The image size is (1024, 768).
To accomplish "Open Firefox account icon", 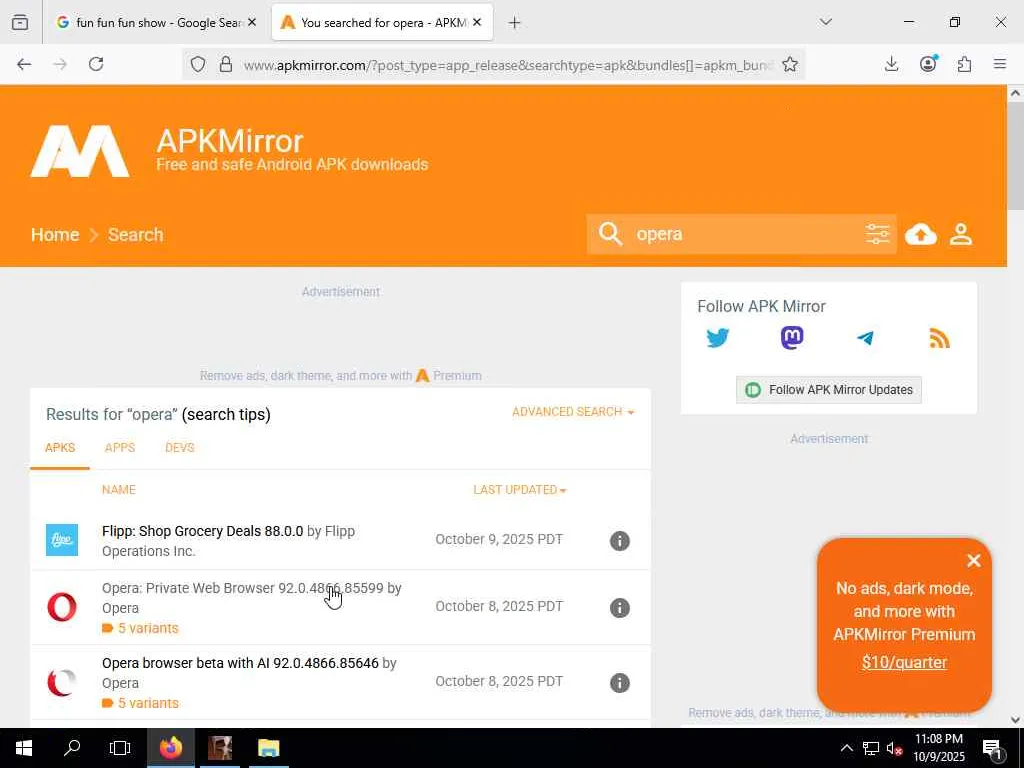I will click(x=928, y=64).
